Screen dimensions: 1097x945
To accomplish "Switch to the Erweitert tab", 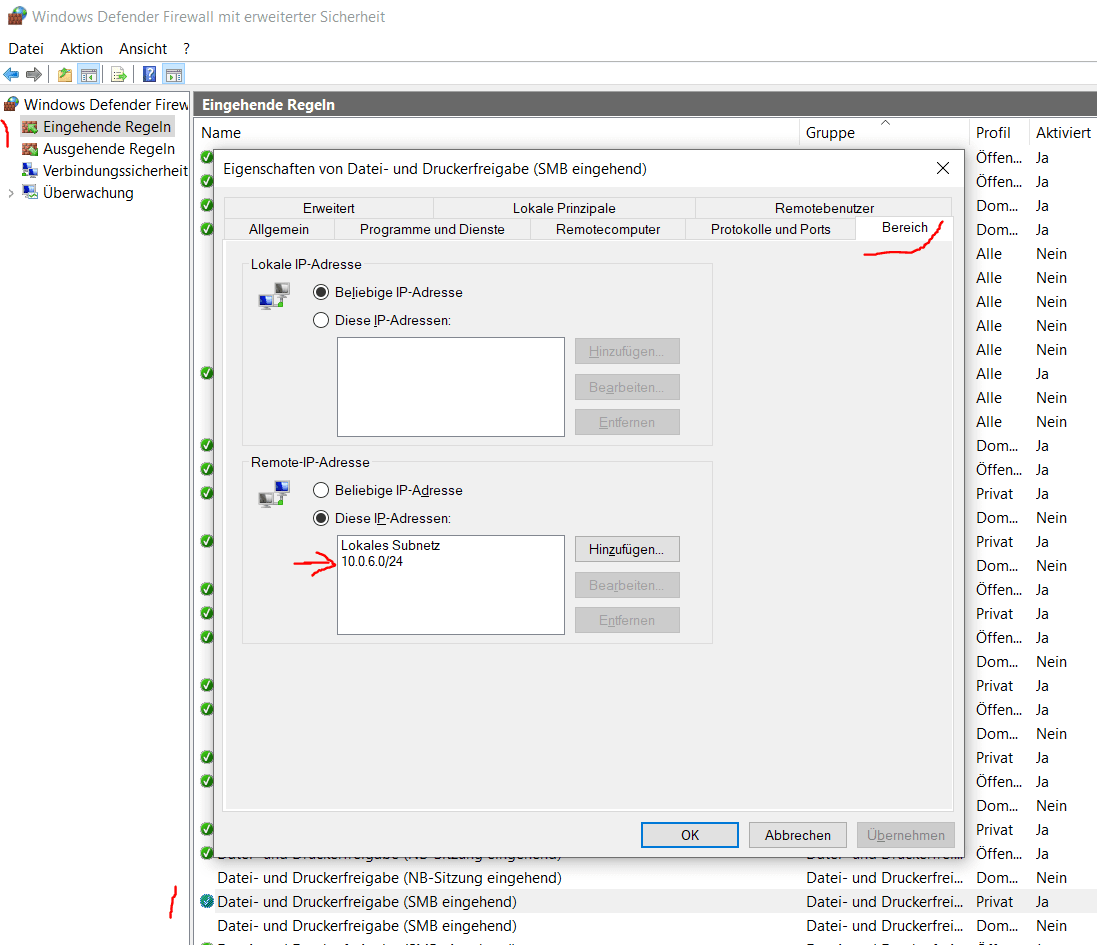I will point(329,208).
